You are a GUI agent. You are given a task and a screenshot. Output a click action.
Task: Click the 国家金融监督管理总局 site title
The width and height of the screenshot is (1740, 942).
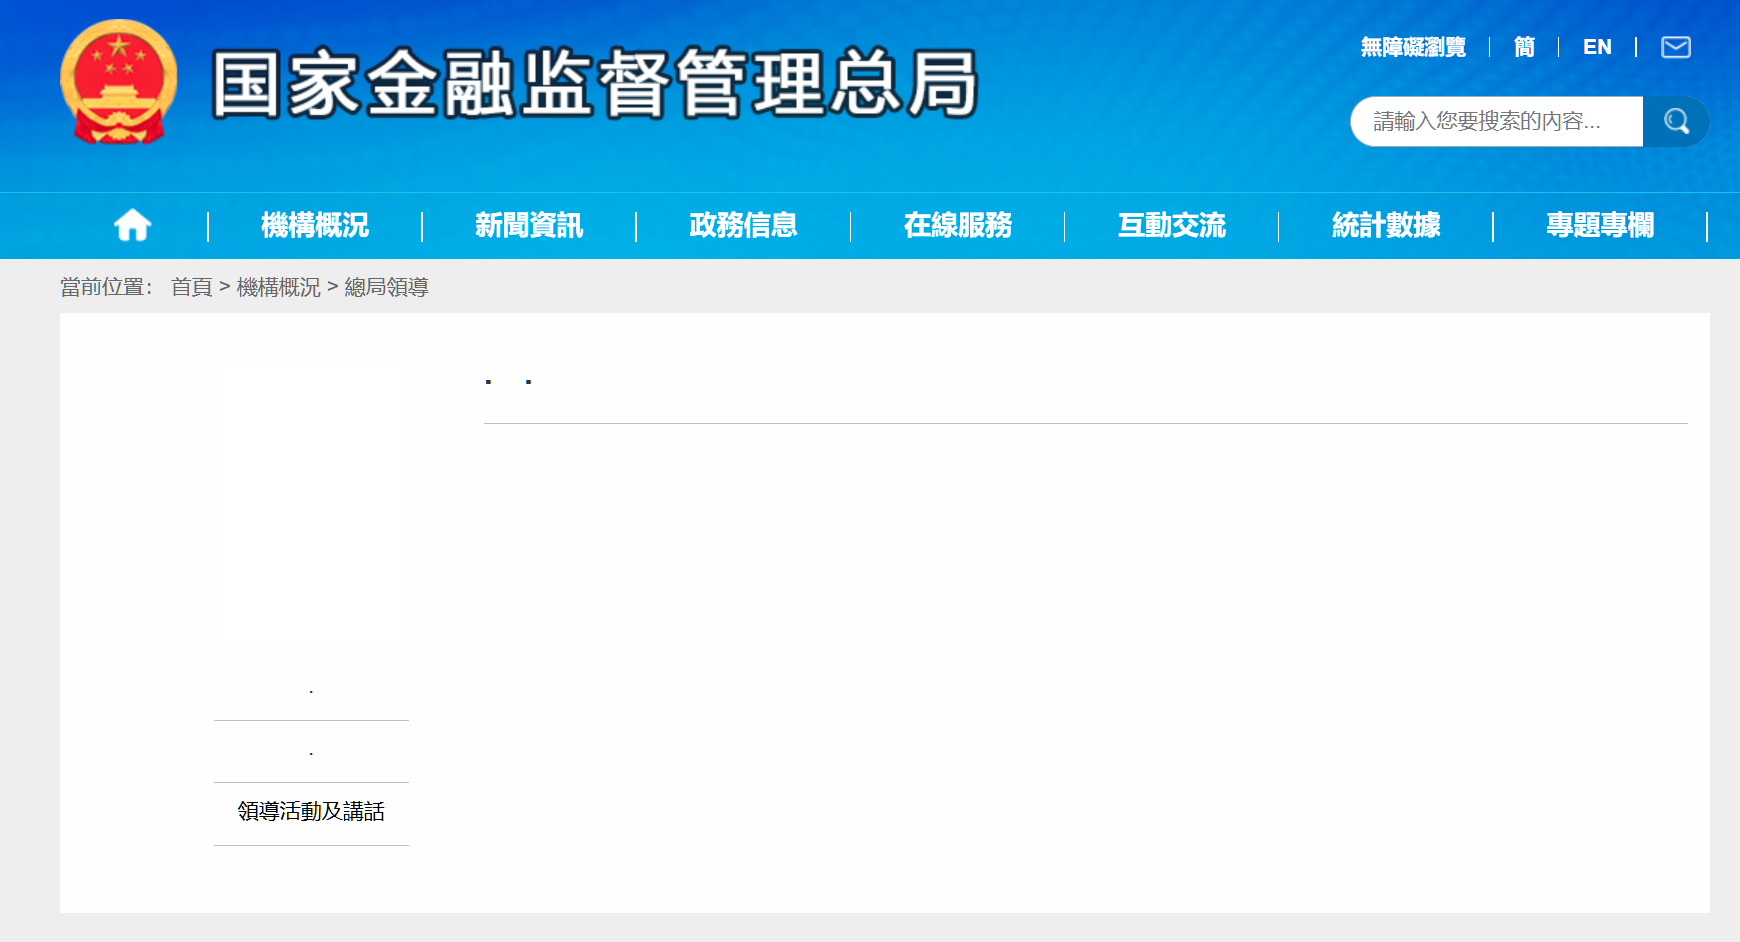tap(594, 84)
